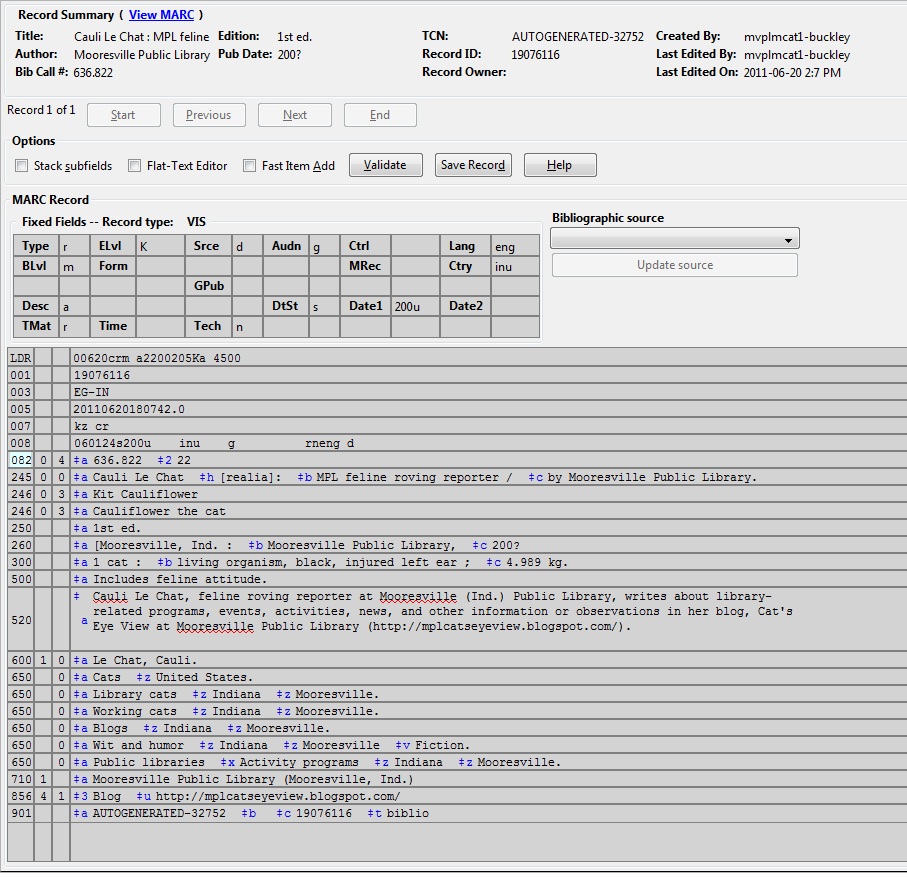Click the empty Time fixed field
The width and height of the screenshot is (907, 881).
pos(161,326)
